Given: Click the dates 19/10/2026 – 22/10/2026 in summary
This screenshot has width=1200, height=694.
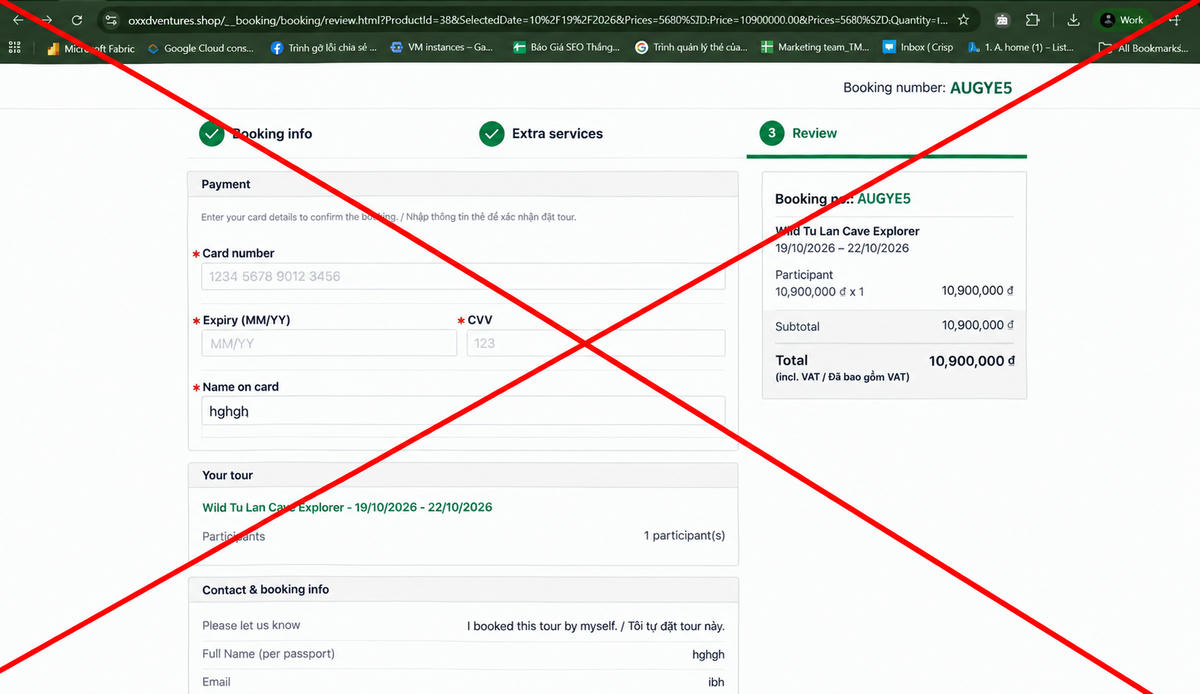Looking at the screenshot, I should pos(842,248).
